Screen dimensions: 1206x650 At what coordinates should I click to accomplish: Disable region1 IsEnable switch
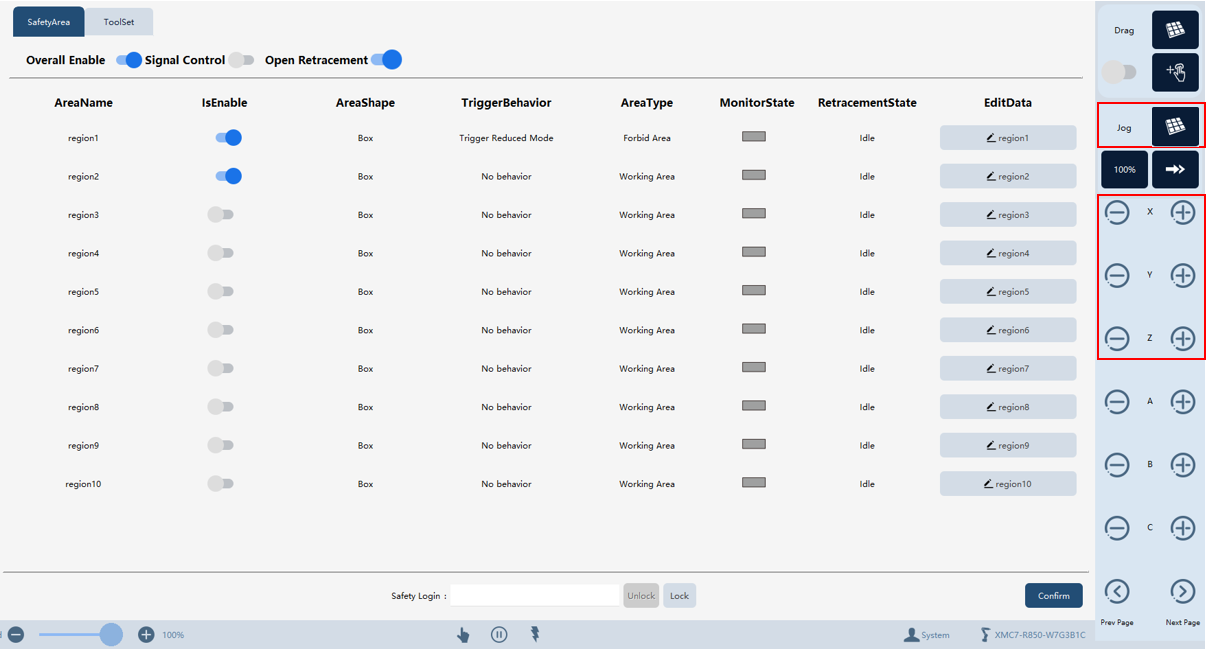click(229, 138)
